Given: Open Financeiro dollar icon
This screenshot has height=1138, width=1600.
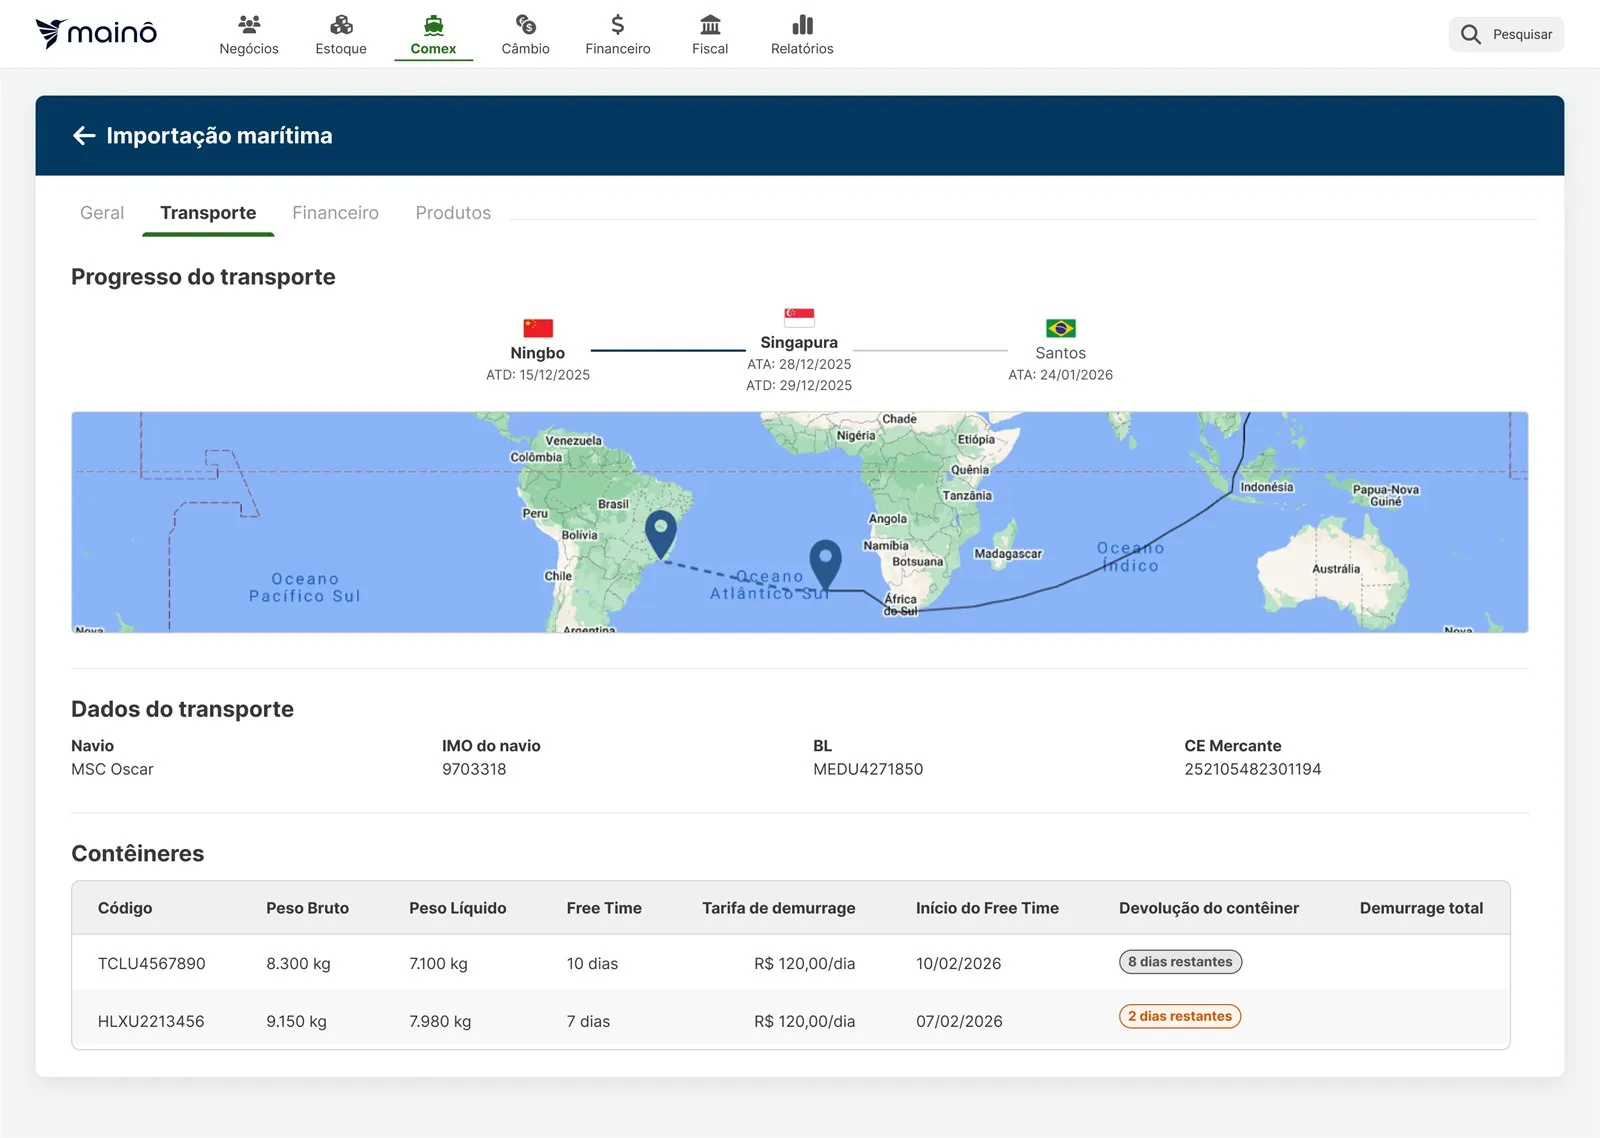Looking at the screenshot, I should 618,24.
